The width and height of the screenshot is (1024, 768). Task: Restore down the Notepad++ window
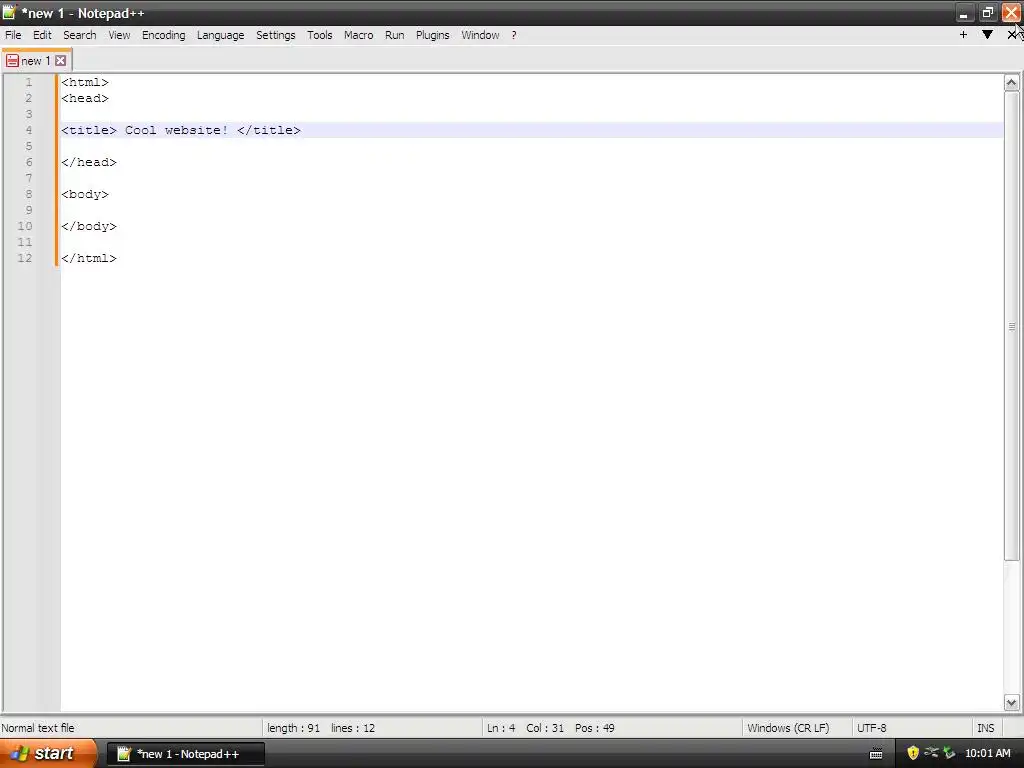click(x=987, y=13)
